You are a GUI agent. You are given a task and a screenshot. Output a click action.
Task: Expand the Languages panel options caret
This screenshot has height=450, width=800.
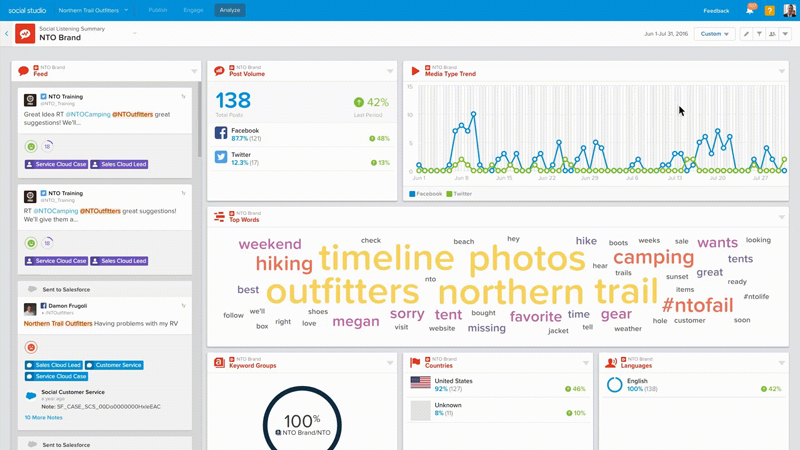pyautogui.click(x=782, y=363)
